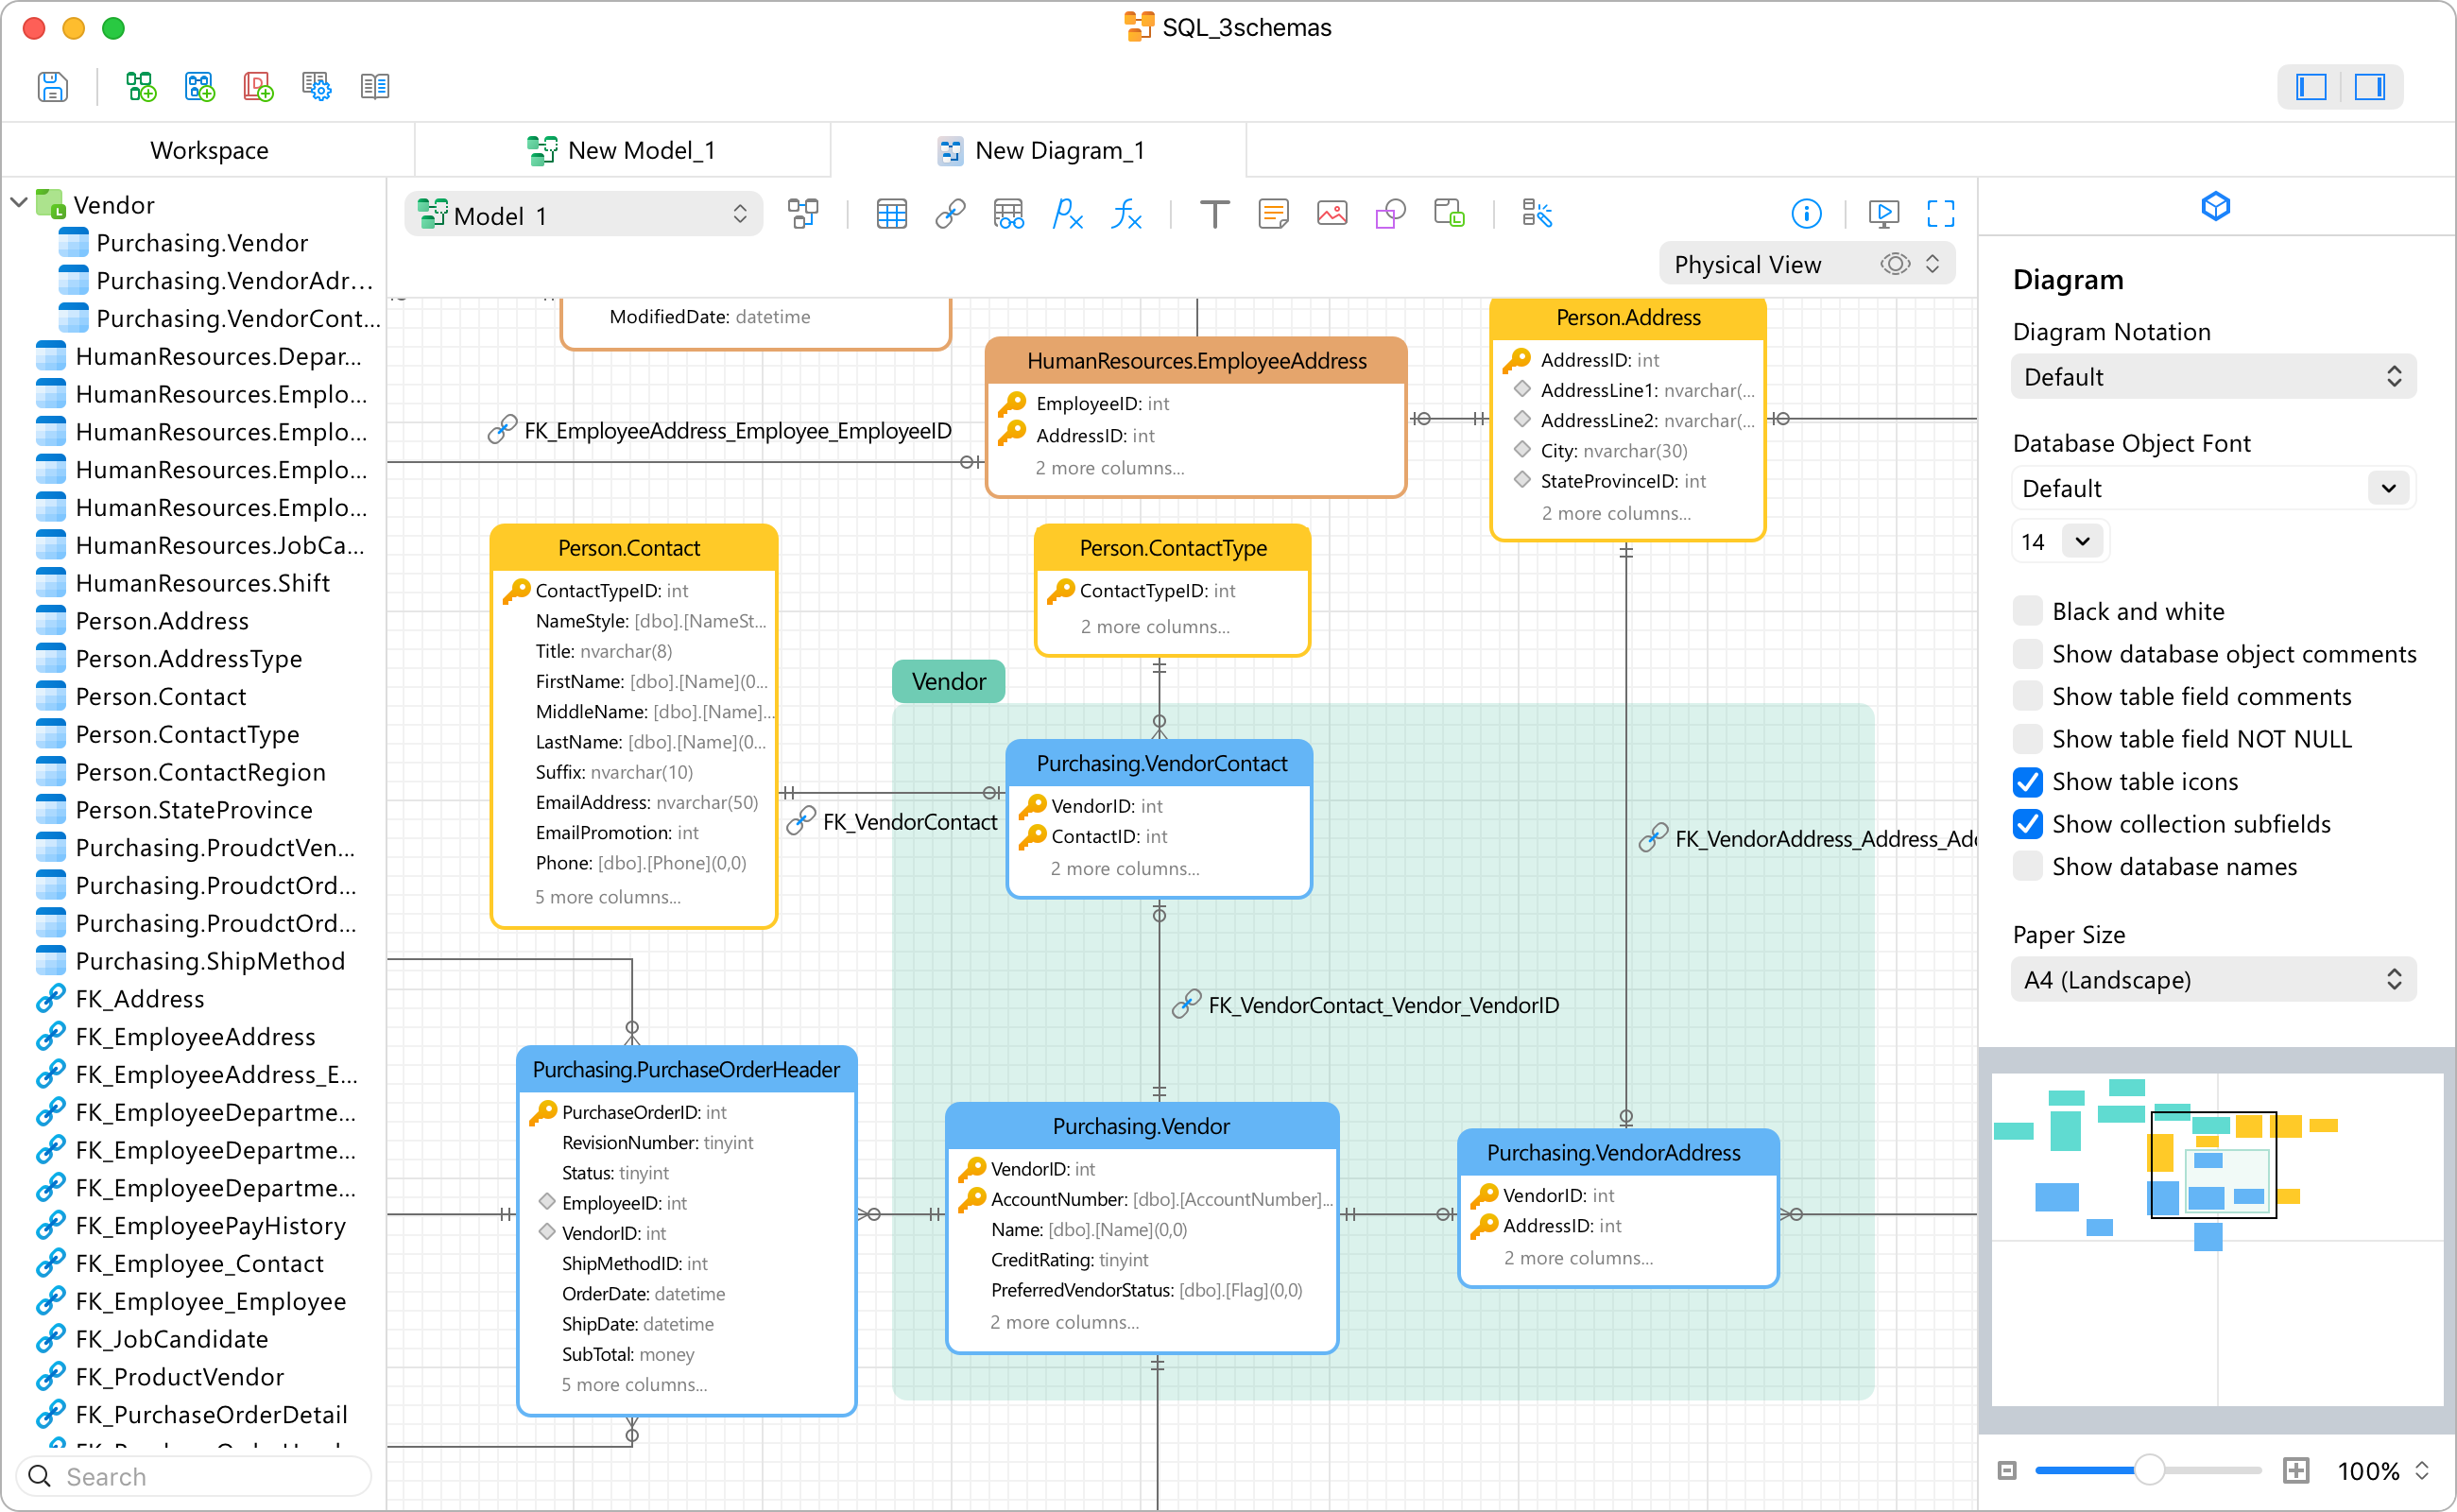Open the Diagram Notation dropdown
The image size is (2457, 1512).
[x=2213, y=377]
